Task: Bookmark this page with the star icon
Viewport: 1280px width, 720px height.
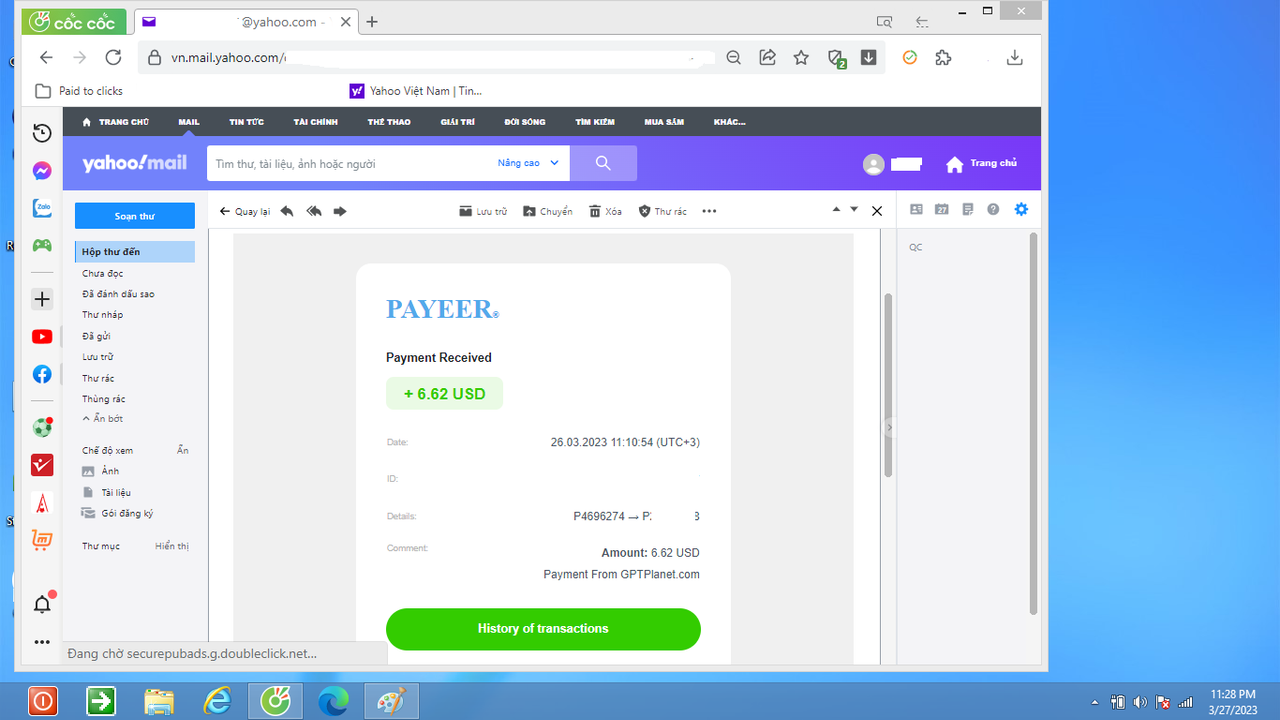Action: click(801, 58)
